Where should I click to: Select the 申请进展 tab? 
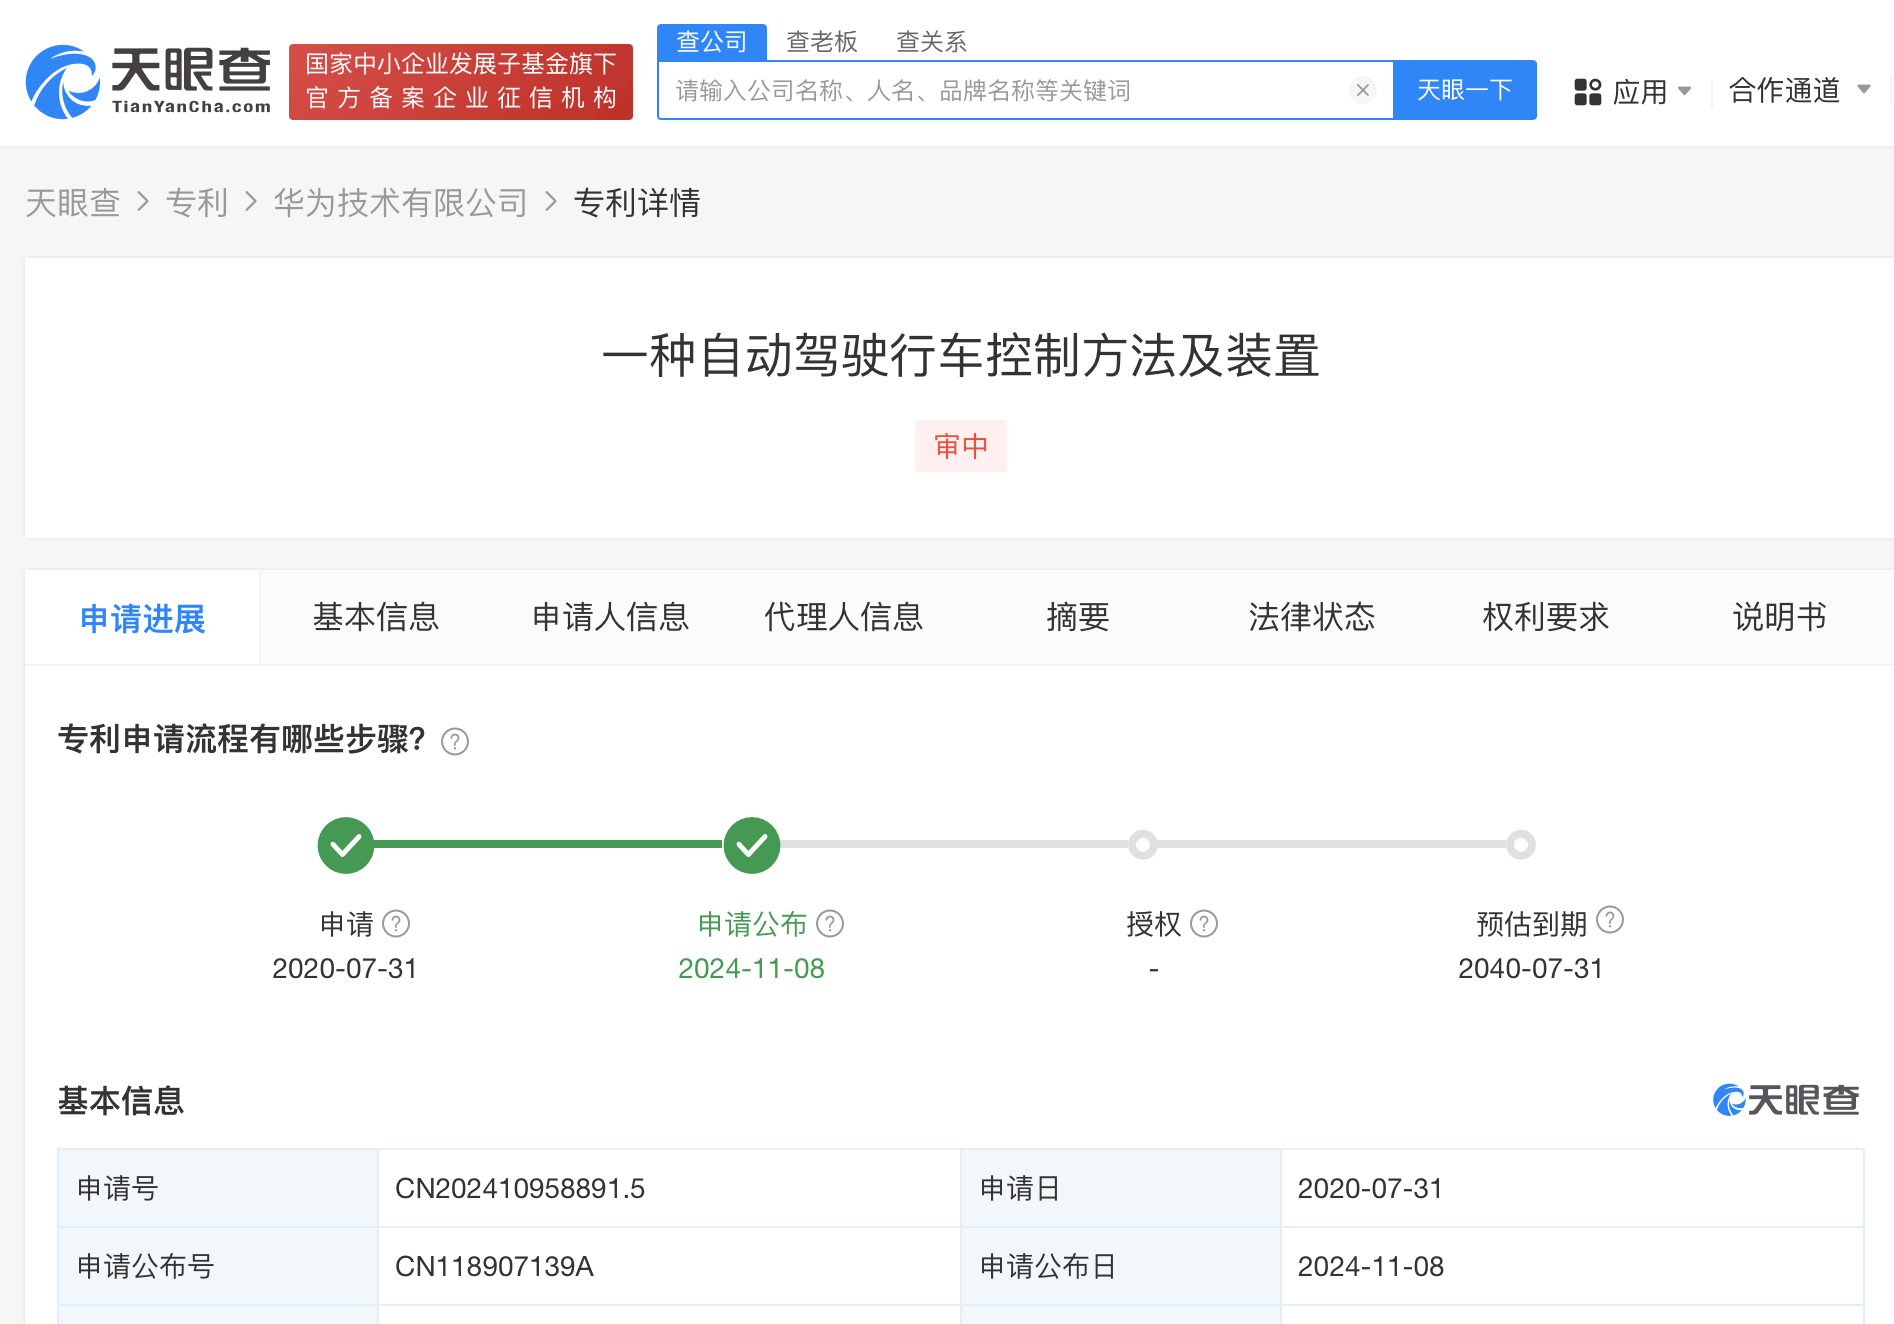click(x=143, y=618)
